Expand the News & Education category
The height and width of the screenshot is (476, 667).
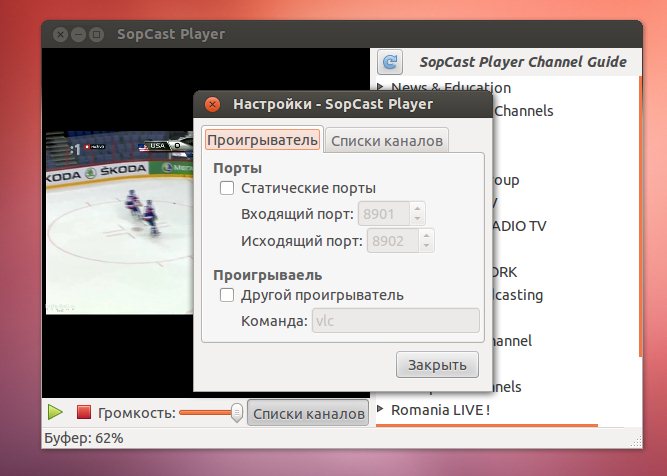pyautogui.click(x=381, y=87)
